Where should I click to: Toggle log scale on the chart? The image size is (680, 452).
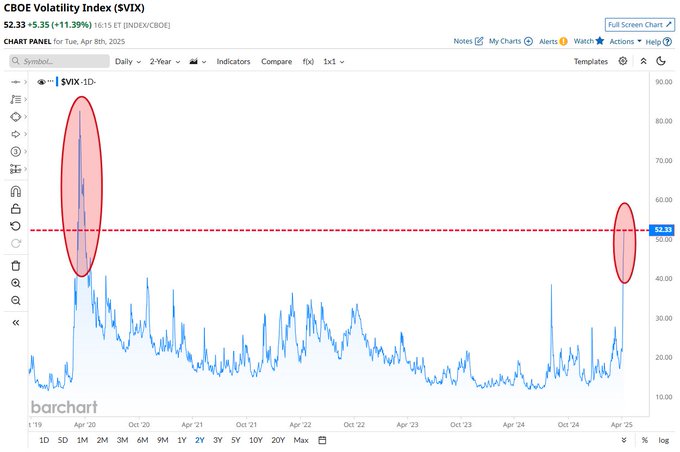coord(663,440)
